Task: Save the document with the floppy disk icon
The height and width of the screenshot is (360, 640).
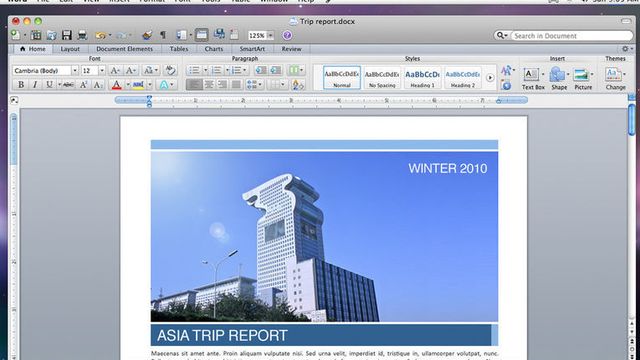Action: pos(67,35)
